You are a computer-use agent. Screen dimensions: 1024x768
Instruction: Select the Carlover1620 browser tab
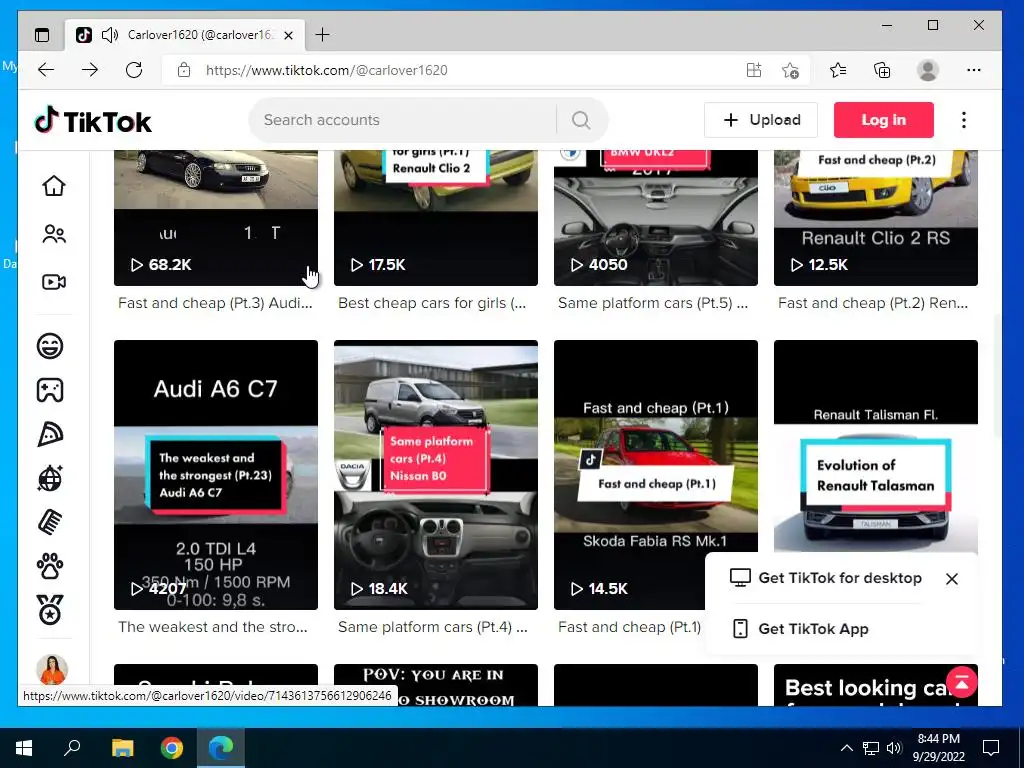[x=185, y=35]
